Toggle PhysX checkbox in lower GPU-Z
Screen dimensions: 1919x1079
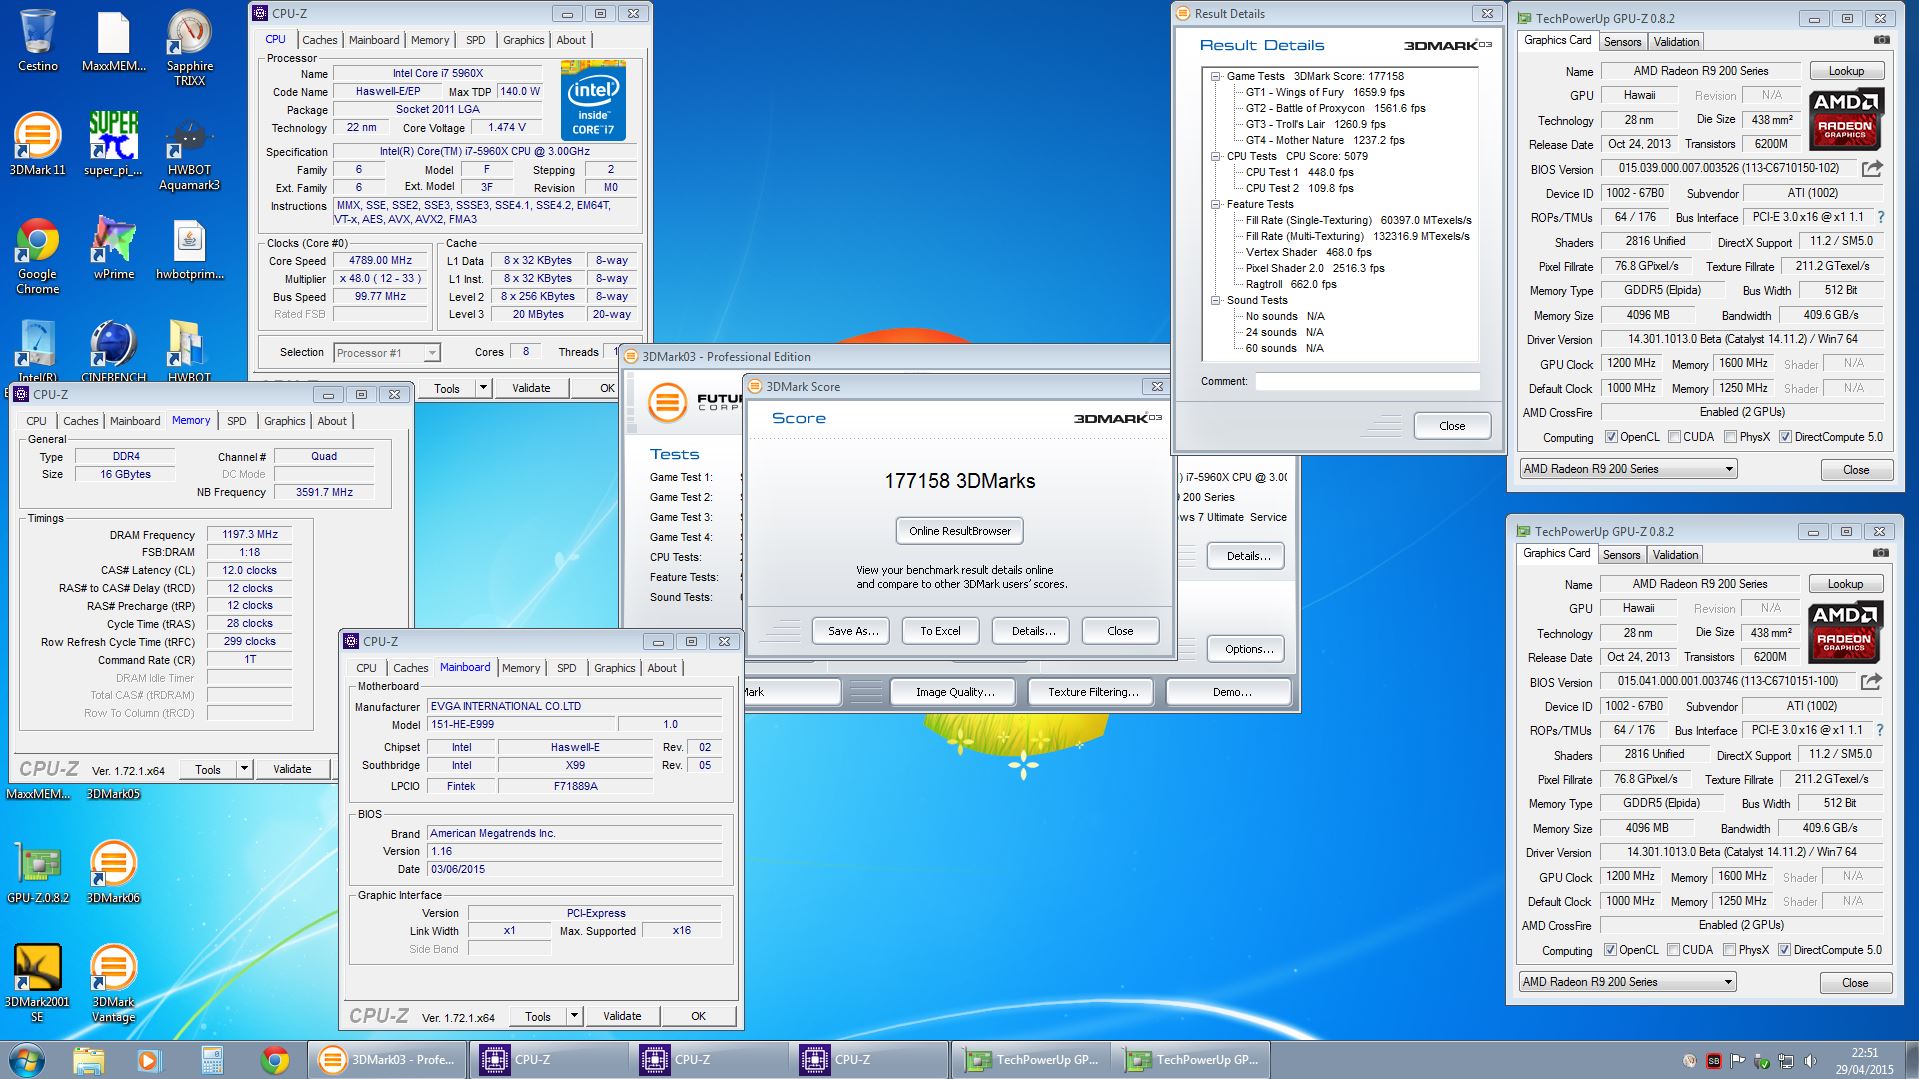coord(1729,950)
